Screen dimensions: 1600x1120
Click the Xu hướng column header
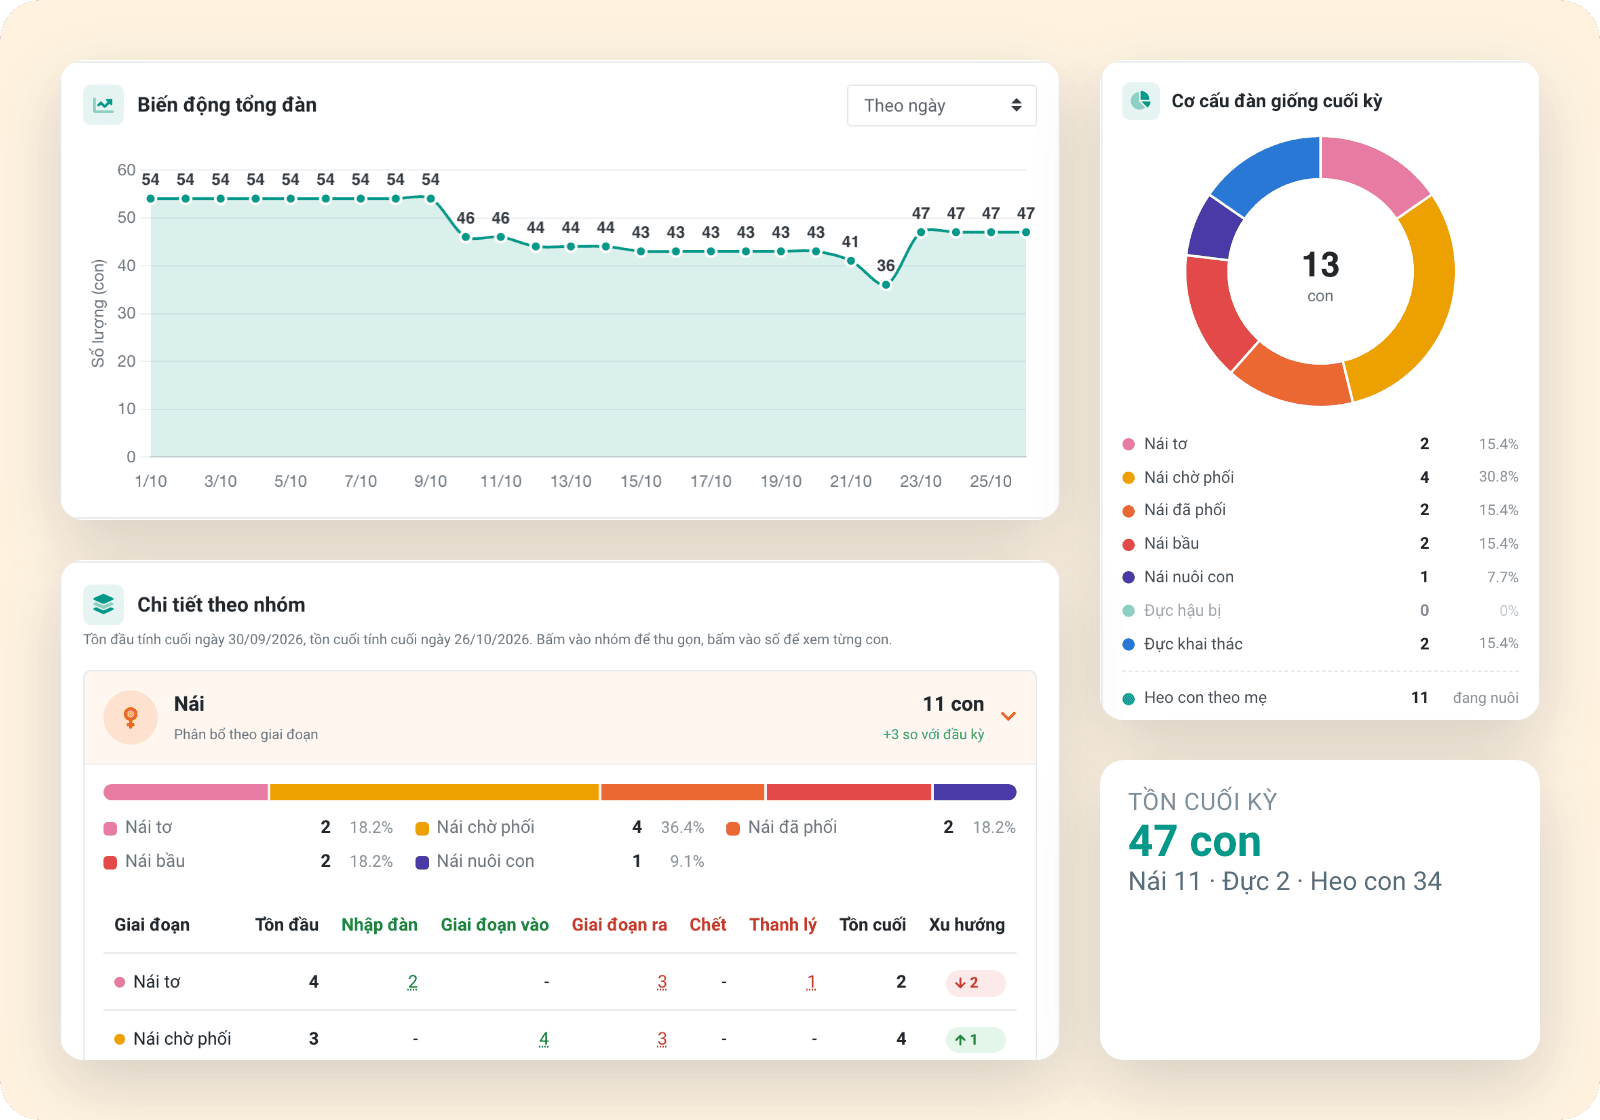point(967,925)
